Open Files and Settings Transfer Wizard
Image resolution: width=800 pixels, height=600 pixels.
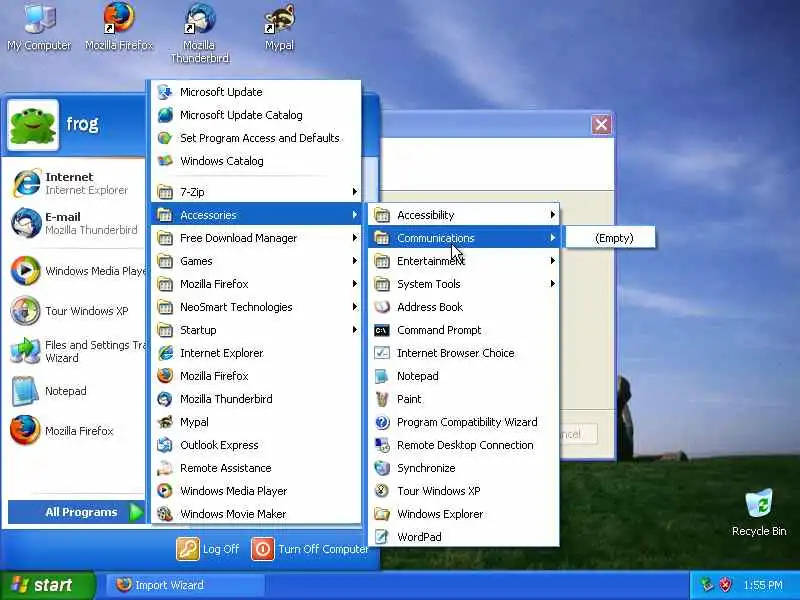pos(77,351)
